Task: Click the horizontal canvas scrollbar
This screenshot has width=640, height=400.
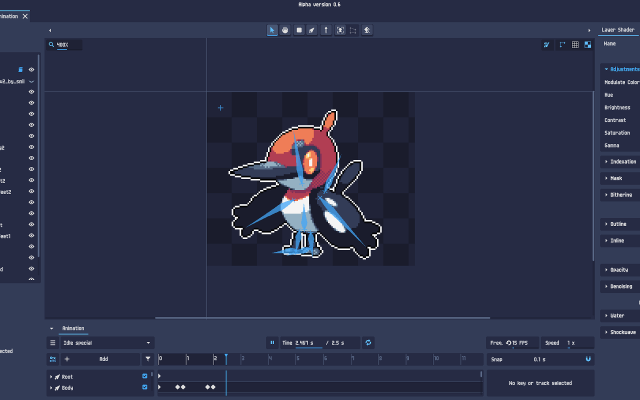Action: [322, 318]
